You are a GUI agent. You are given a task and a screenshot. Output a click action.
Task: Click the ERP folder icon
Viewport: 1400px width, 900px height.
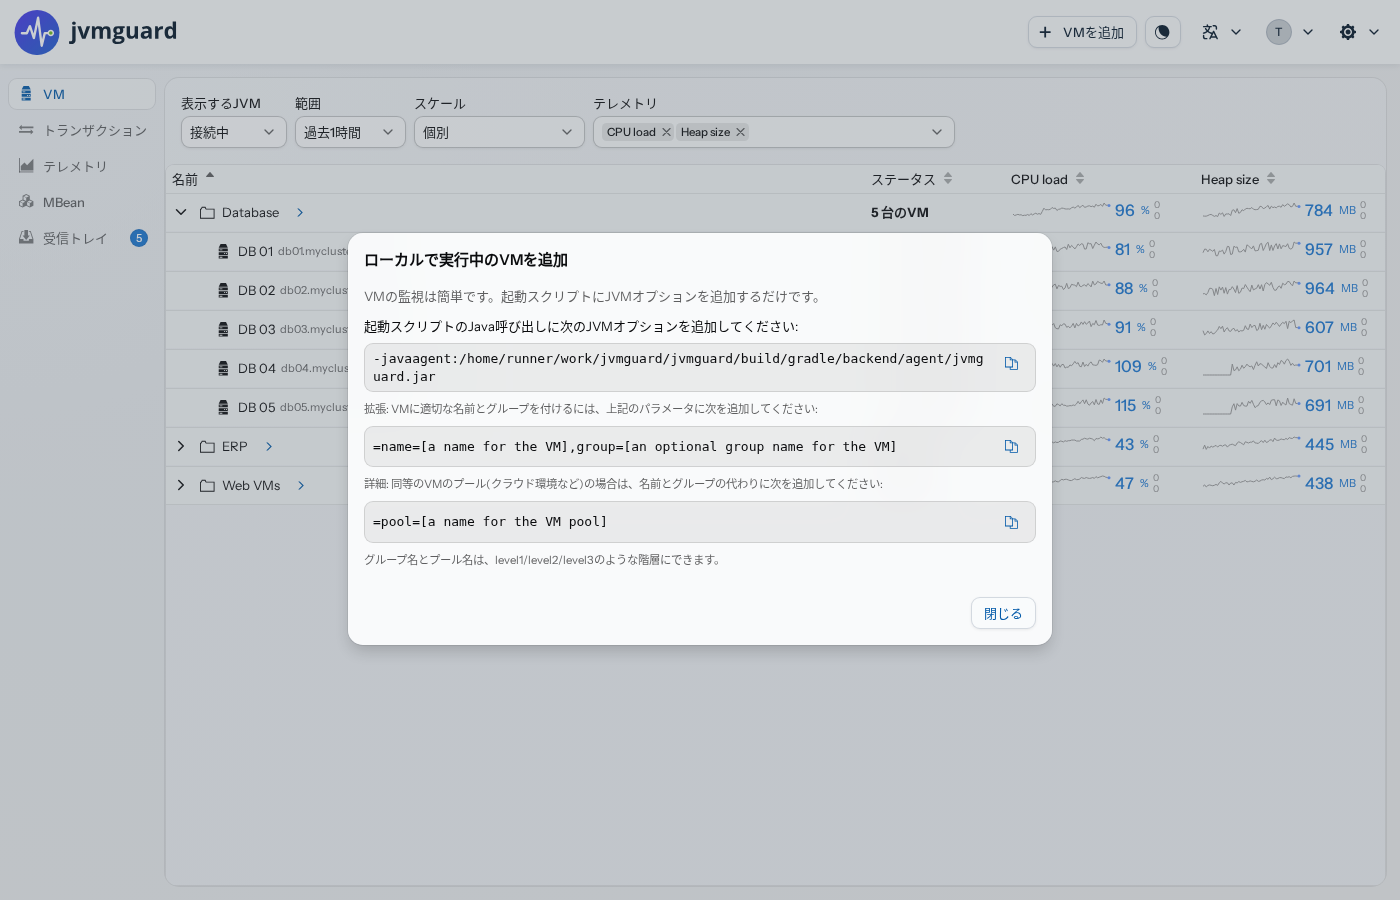[208, 447]
